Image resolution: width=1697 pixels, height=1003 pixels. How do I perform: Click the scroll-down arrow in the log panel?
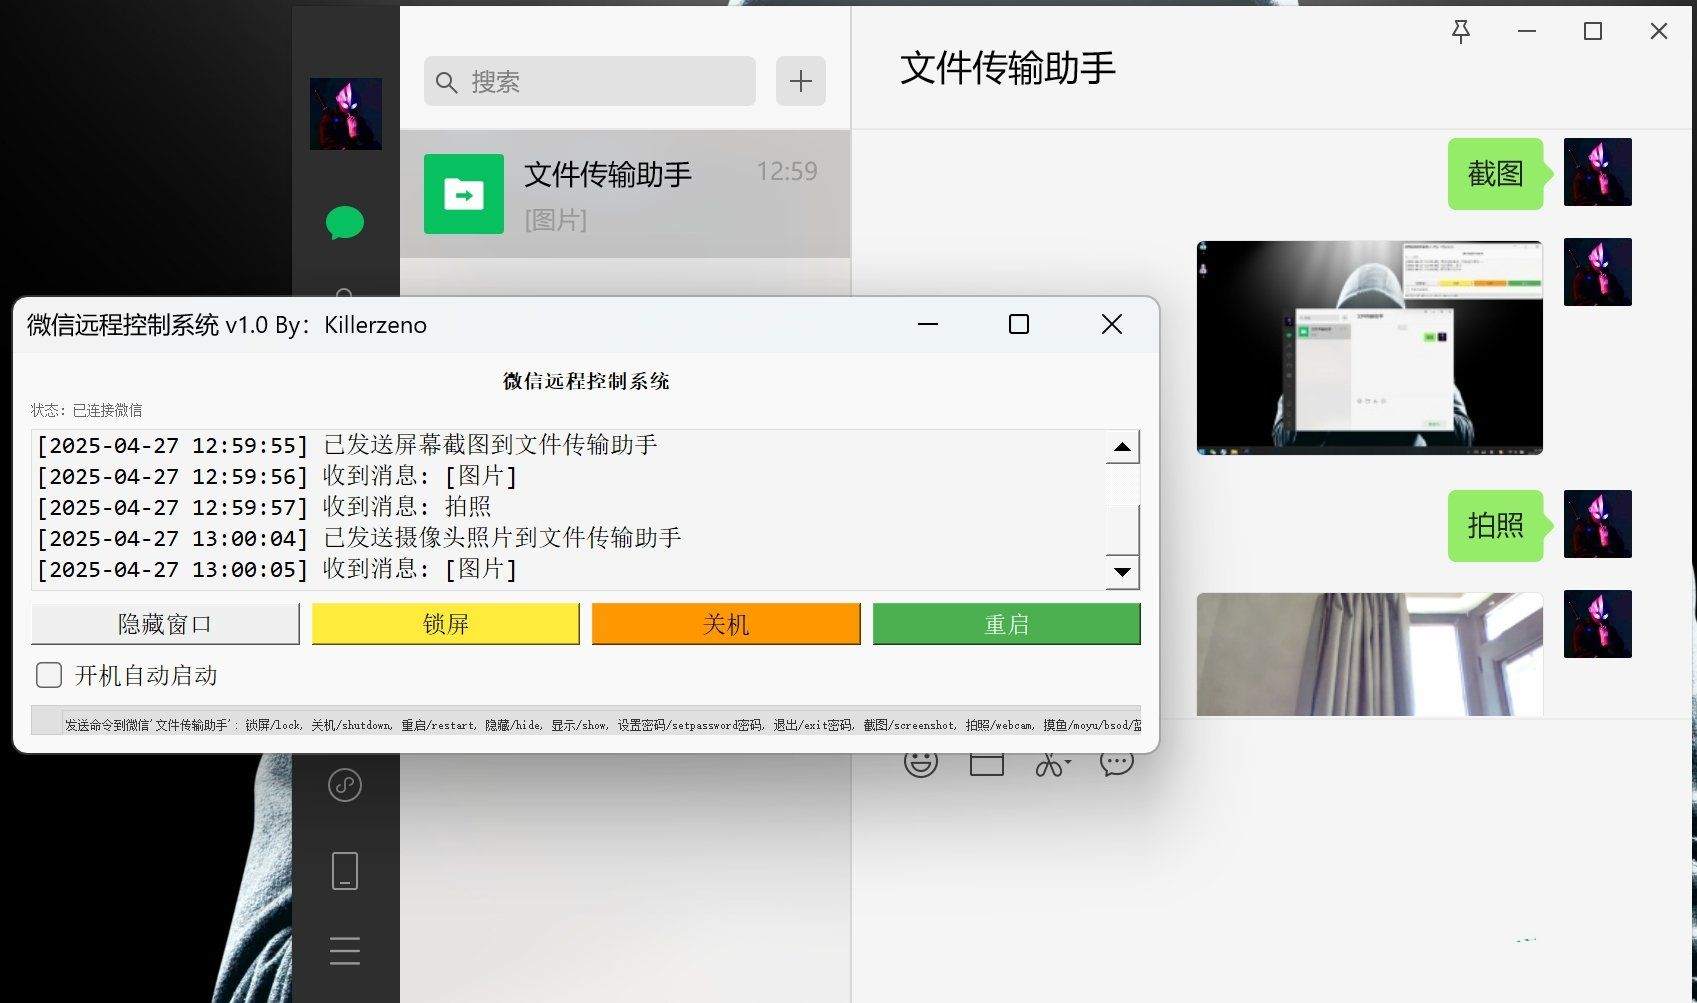1123,571
